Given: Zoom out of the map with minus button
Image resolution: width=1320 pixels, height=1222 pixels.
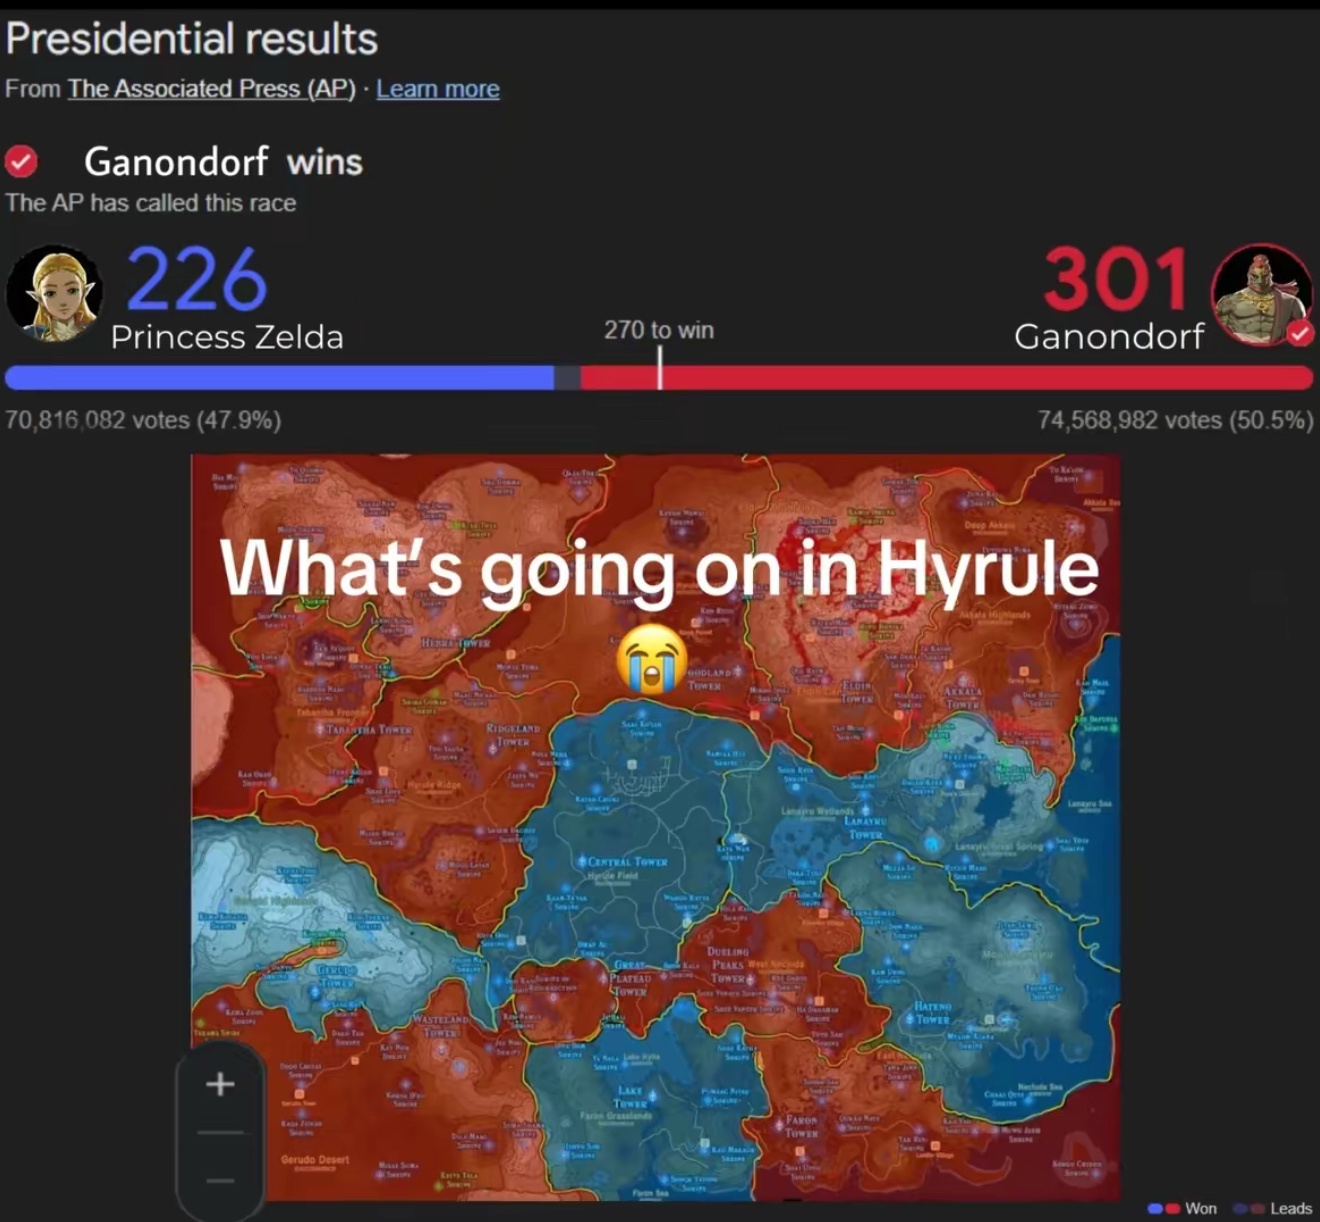Looking at the screenshot, I should click(x=220, y=1180).
